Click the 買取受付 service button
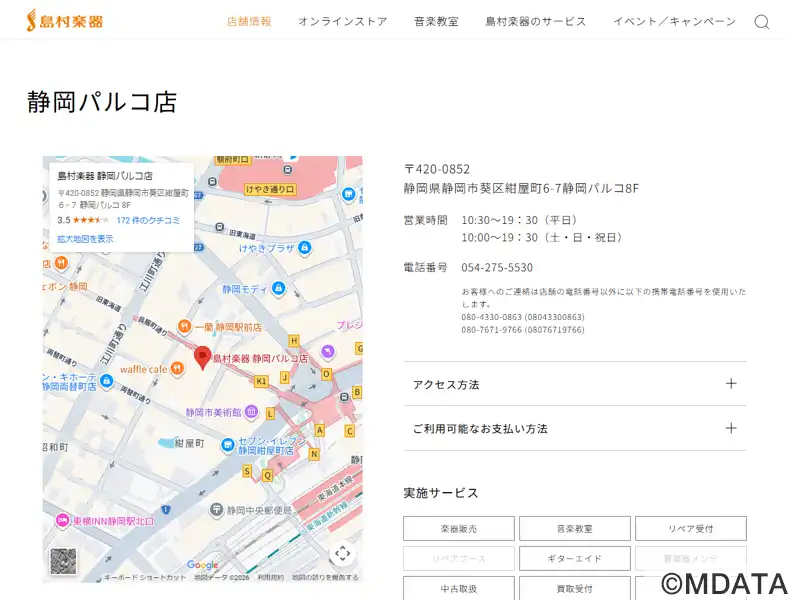Viewport: 800px width, 600px height. pyautogui.click(x=574, y=588)
